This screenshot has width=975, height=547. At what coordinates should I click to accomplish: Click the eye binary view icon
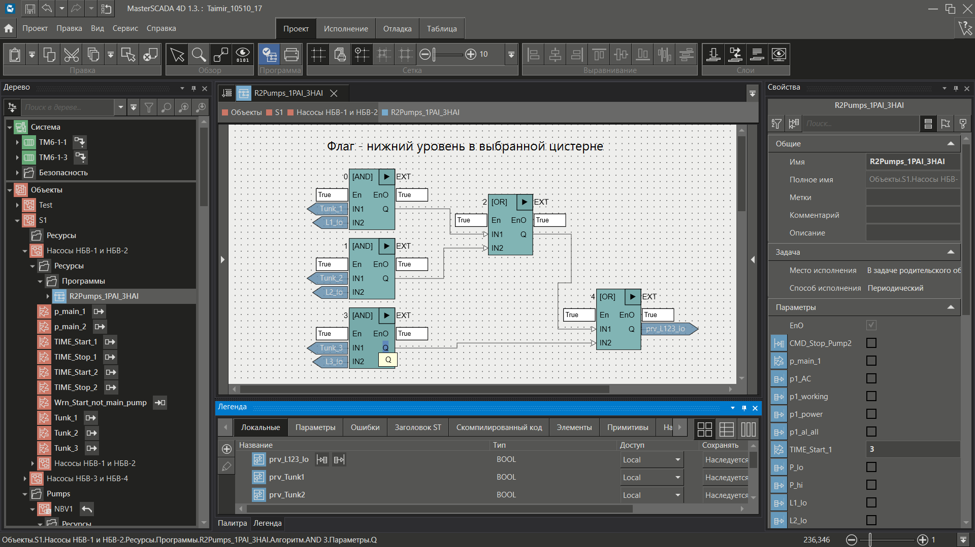(x=243, y=55)
